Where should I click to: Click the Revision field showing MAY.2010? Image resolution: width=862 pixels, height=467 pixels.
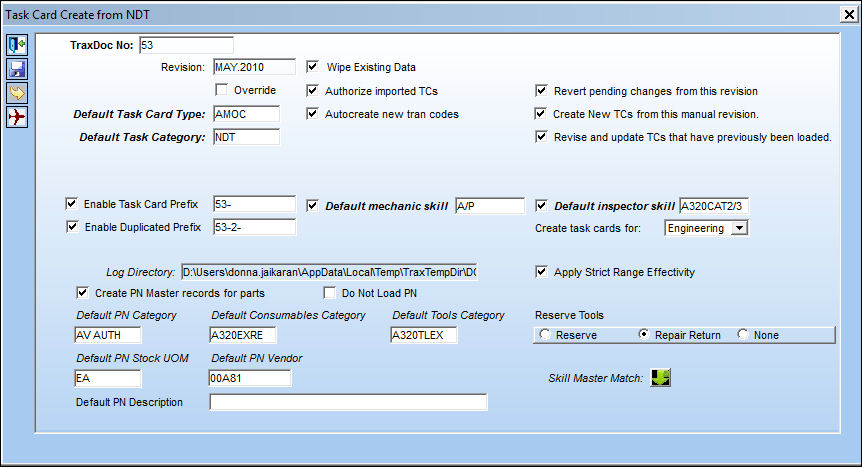(x=254, y=67)
